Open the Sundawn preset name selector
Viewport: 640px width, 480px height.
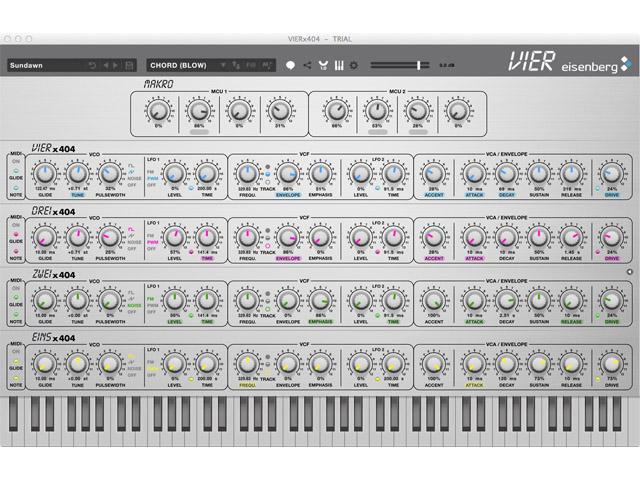coord(46,65)
